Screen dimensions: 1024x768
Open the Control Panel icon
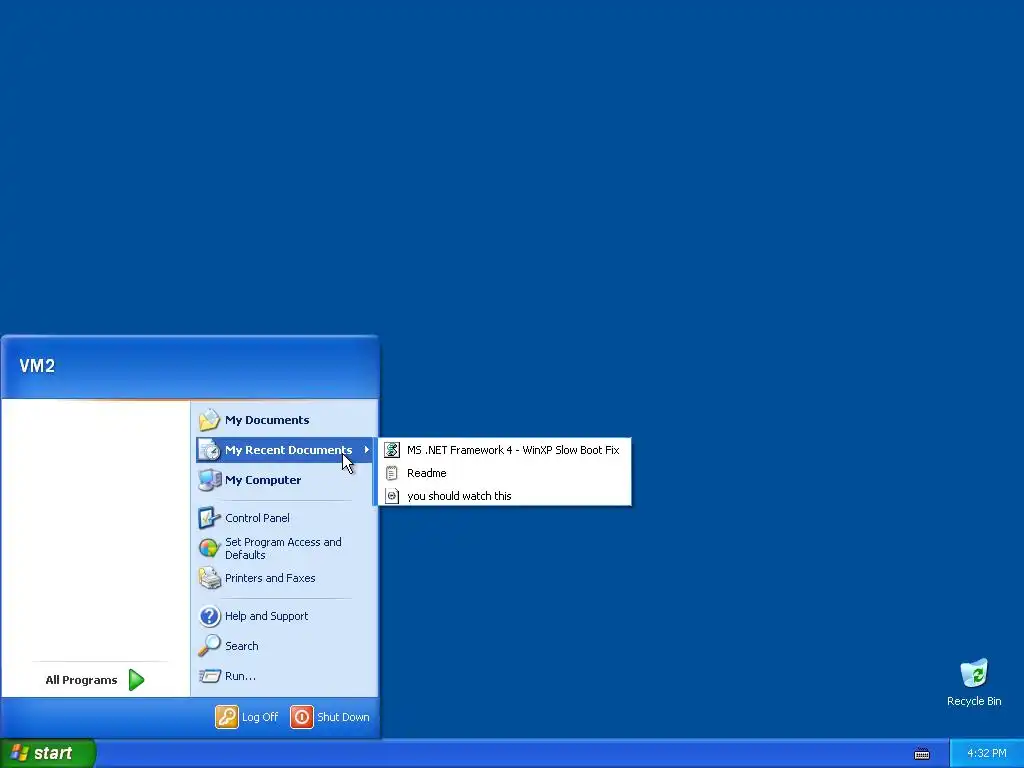click(x=209, y=518)
